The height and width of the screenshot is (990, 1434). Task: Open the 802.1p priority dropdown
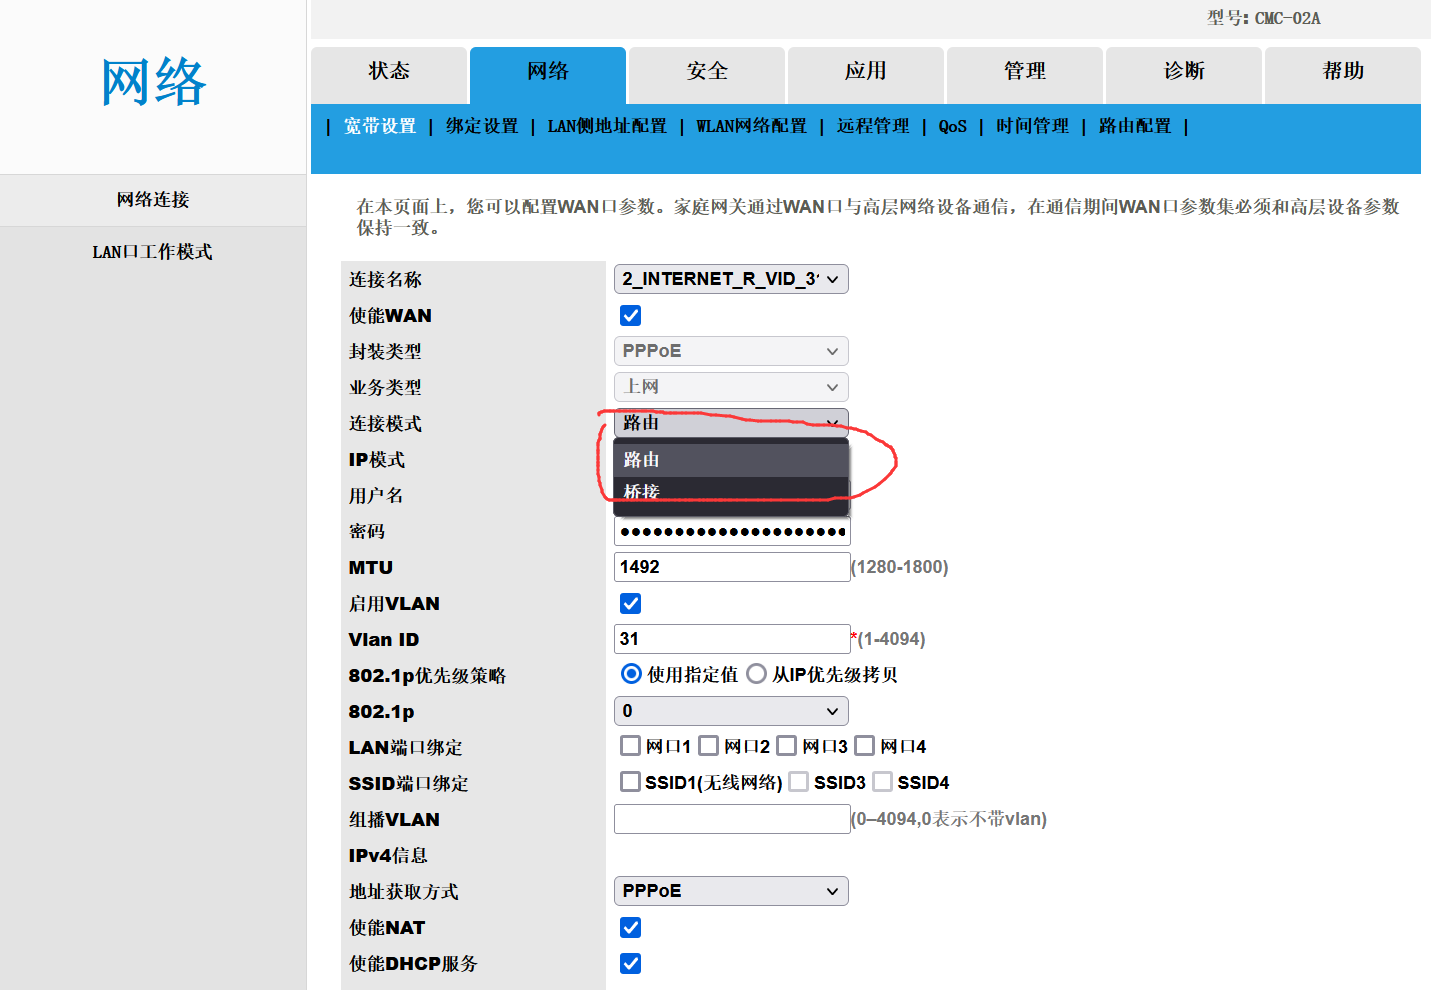[x=731, y=711]
